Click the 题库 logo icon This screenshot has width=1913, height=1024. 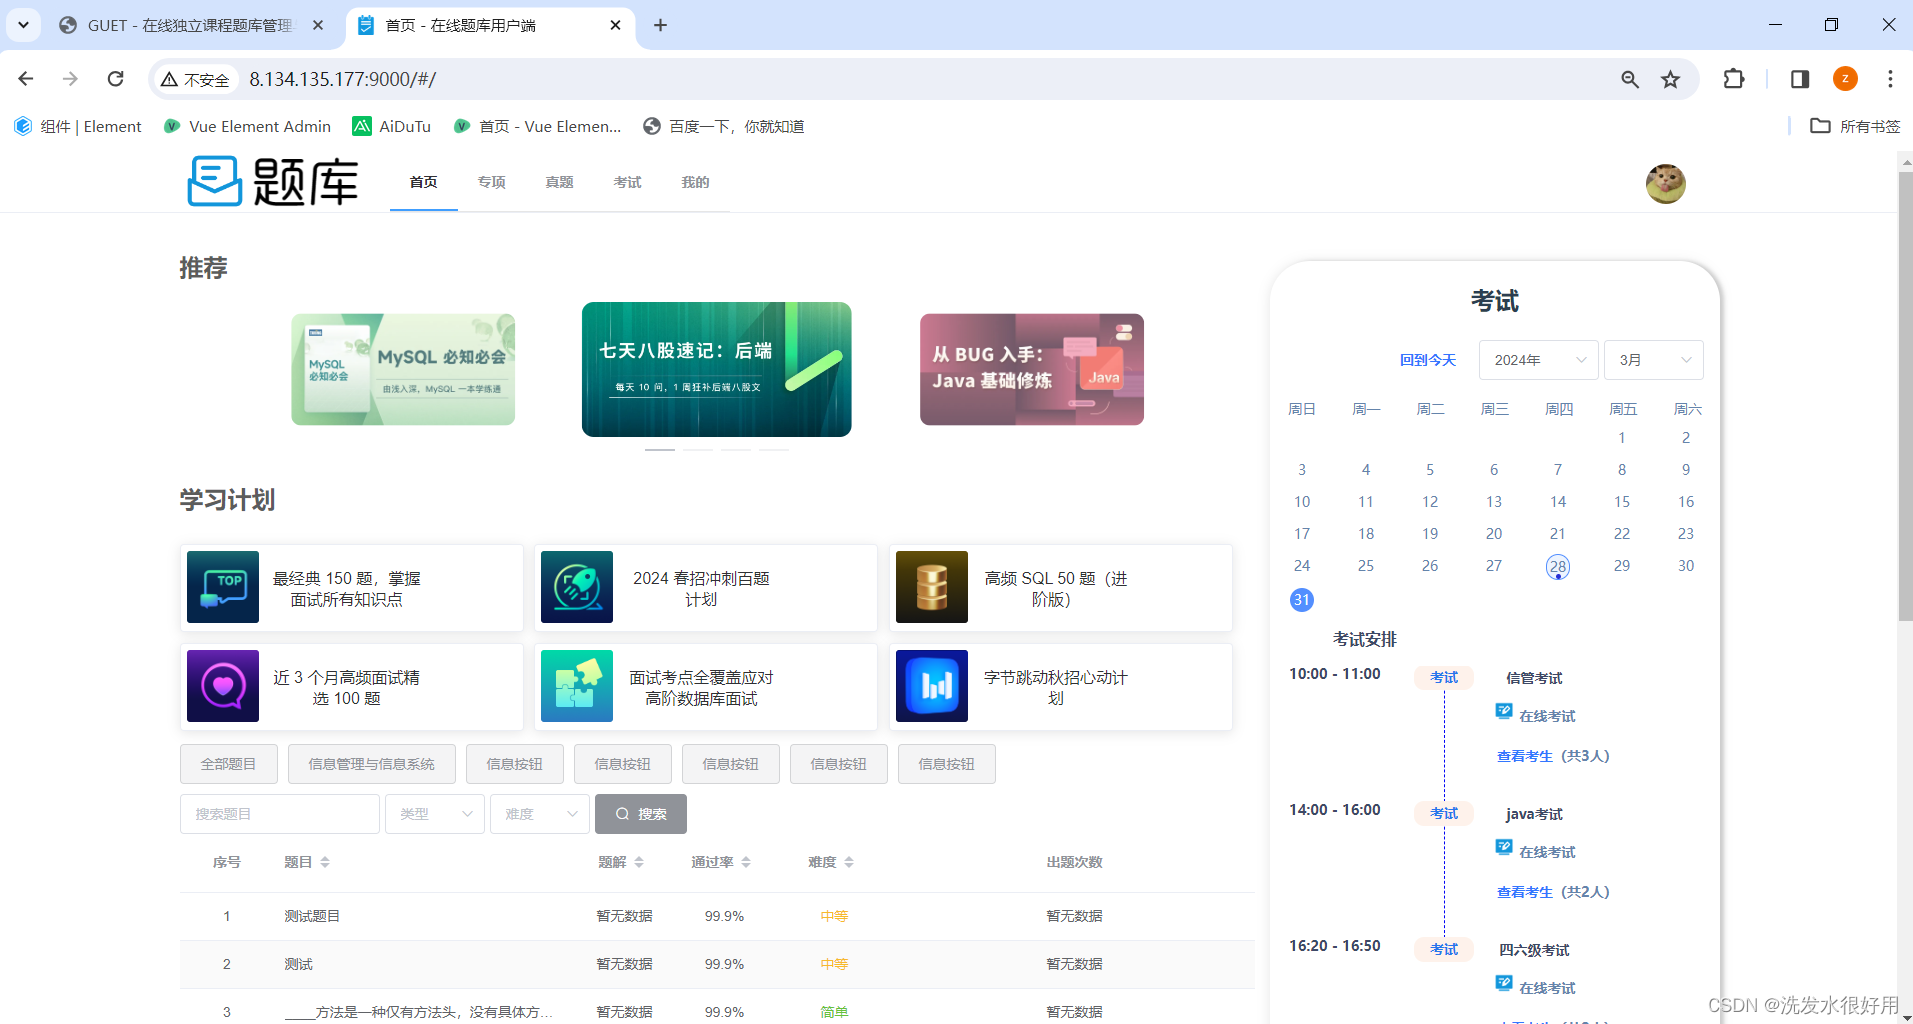tap(215, 182)
